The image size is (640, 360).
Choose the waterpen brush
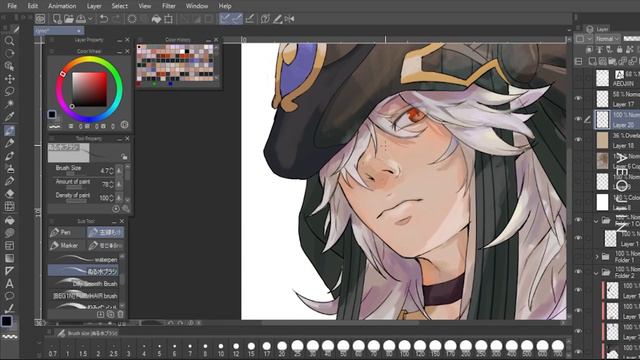pos(83,259)
